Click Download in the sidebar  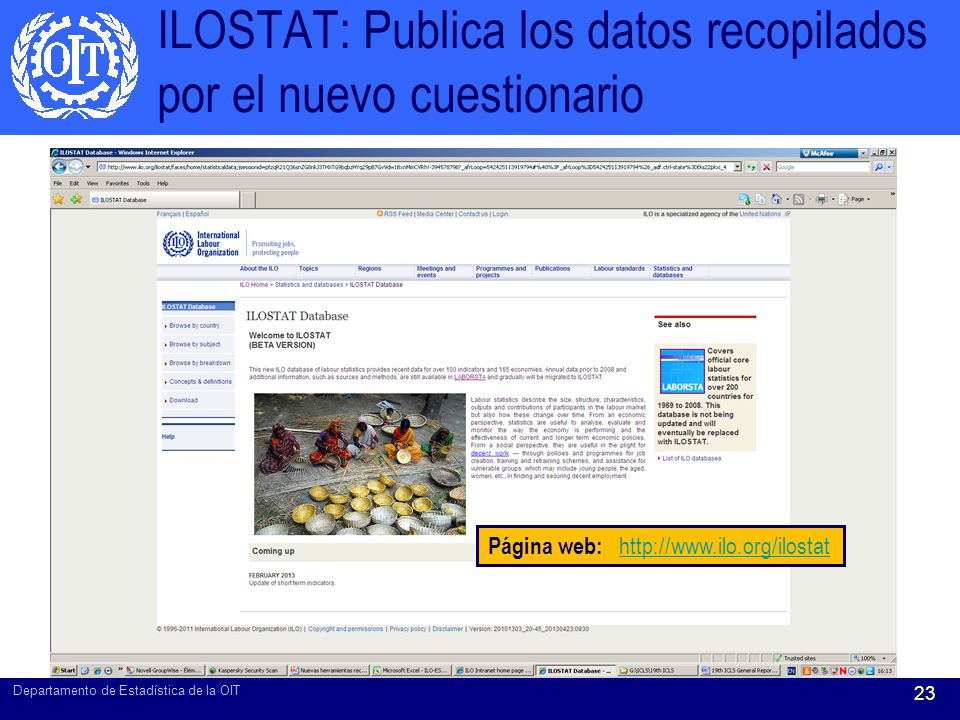point(184,400)
